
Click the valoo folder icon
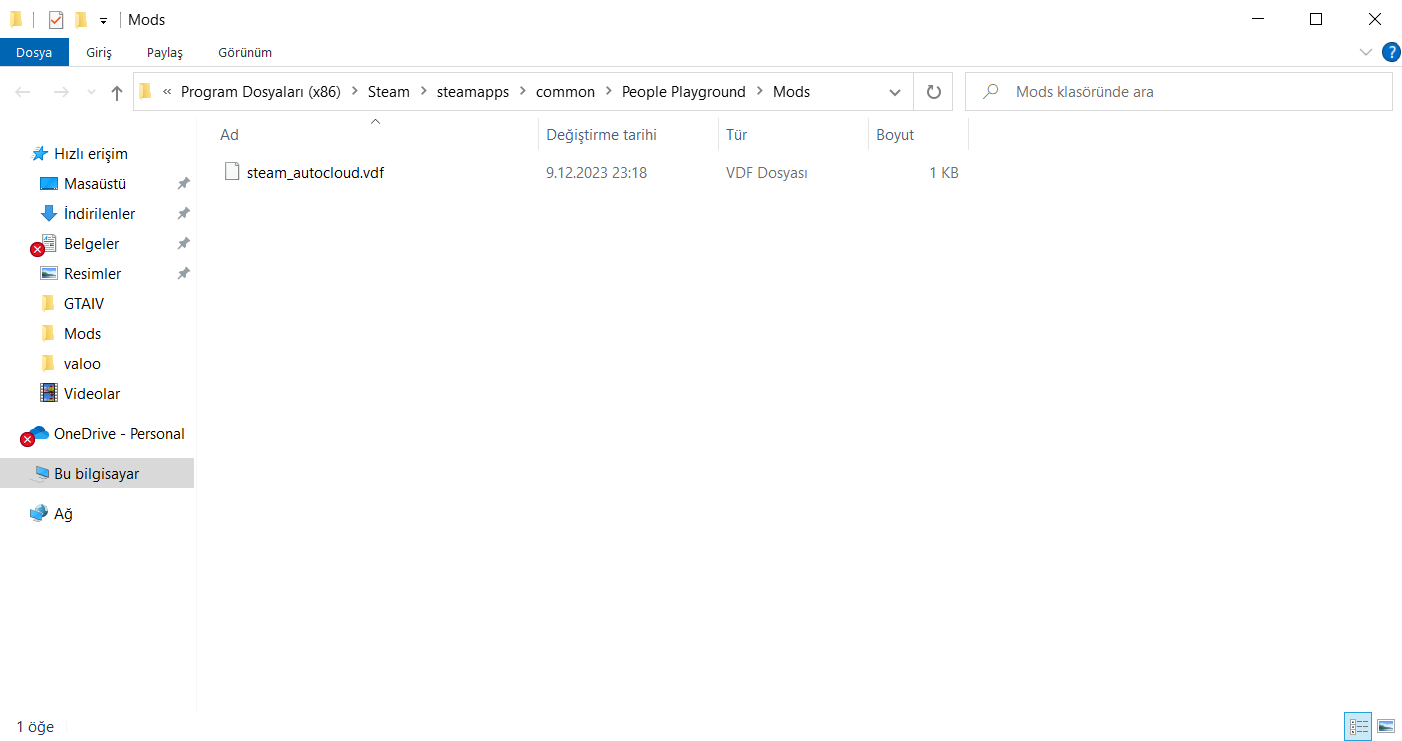tap(48, 364)
